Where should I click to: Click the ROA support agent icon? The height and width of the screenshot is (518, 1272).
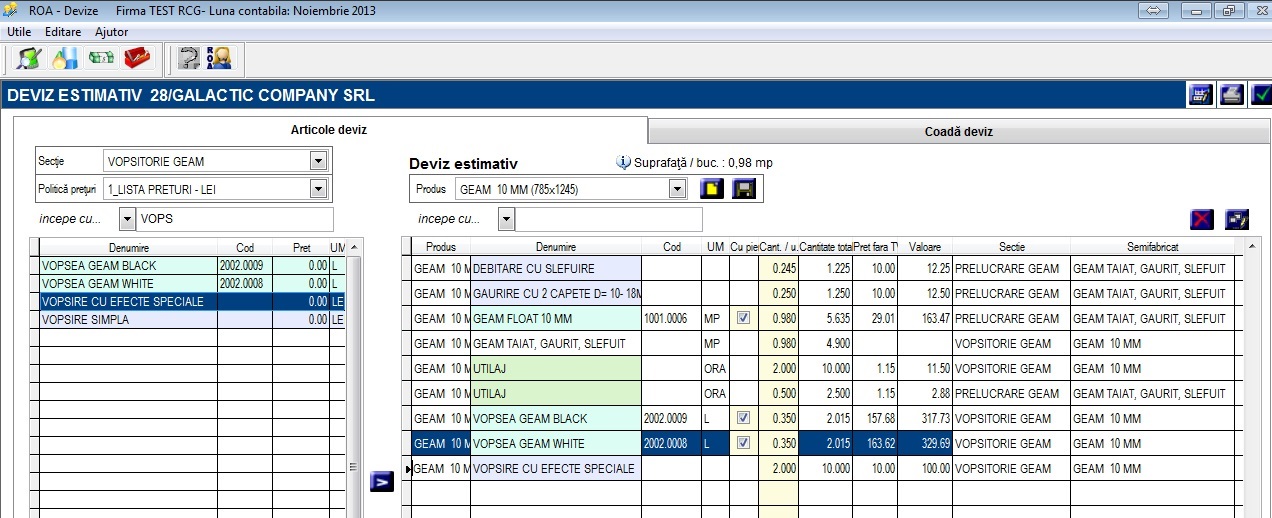pos(219,59)
